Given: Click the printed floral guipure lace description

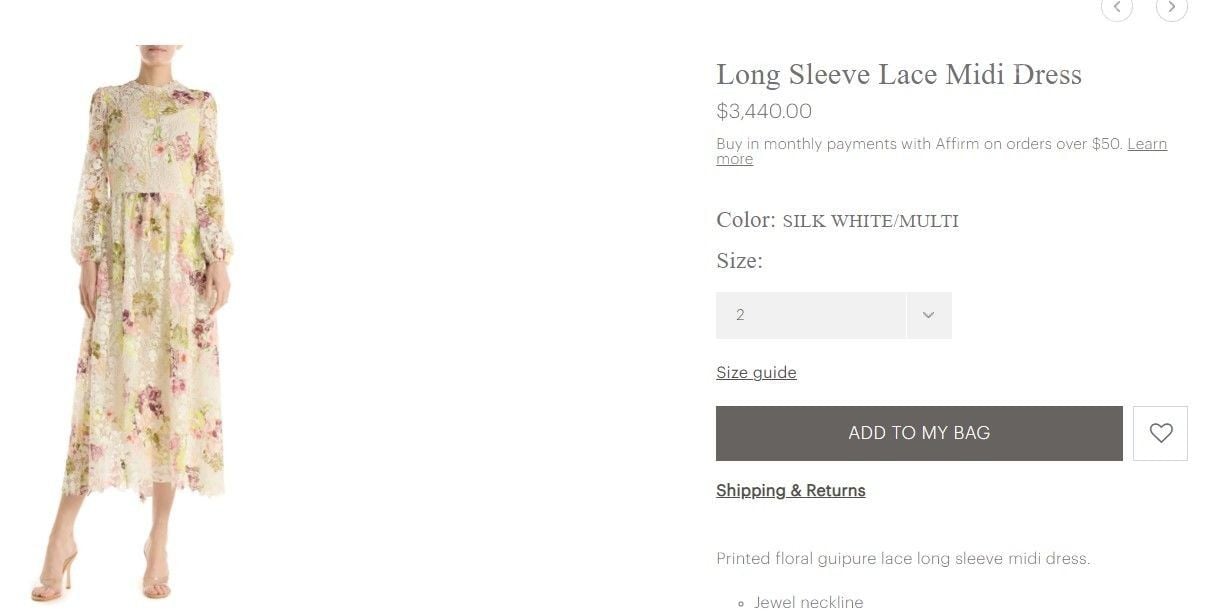Looking at the screenshot, I should click(902, 558).
